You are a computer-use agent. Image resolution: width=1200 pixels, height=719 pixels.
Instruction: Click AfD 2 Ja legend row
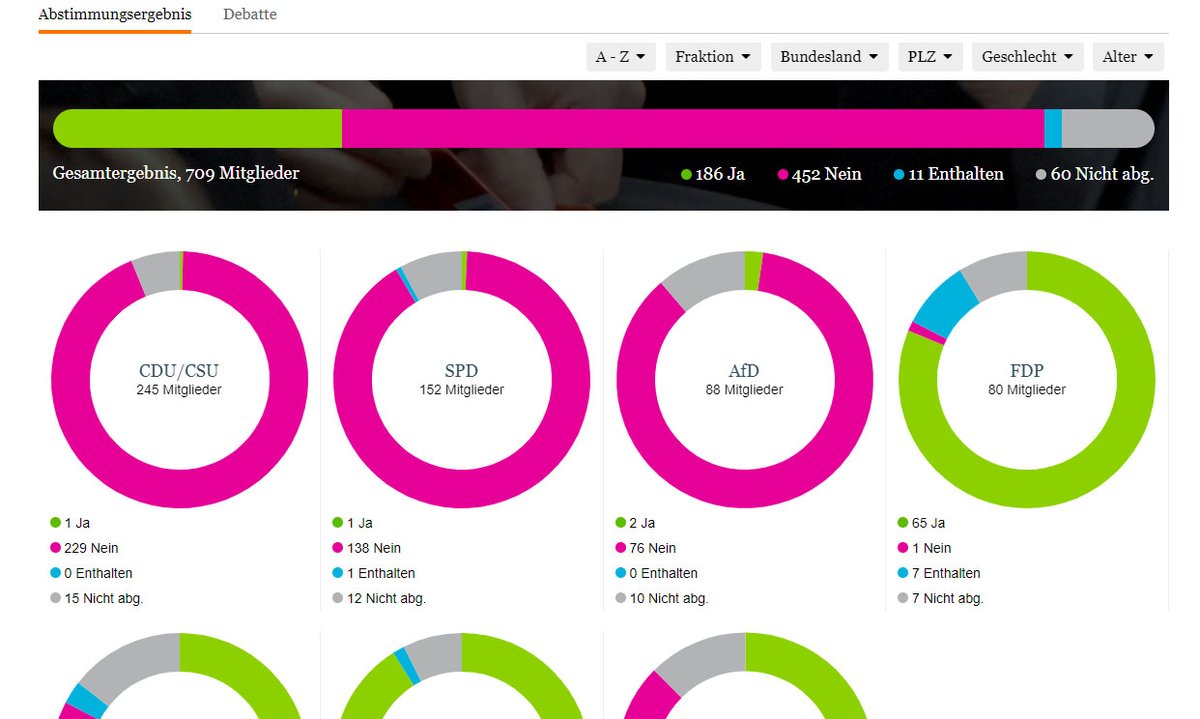pyautogui.click(x=637, y=522)
